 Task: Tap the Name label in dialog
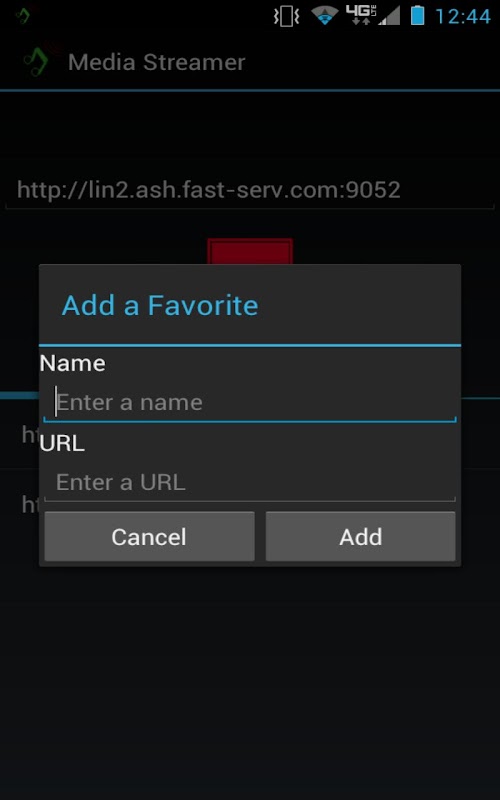point(72,363)
